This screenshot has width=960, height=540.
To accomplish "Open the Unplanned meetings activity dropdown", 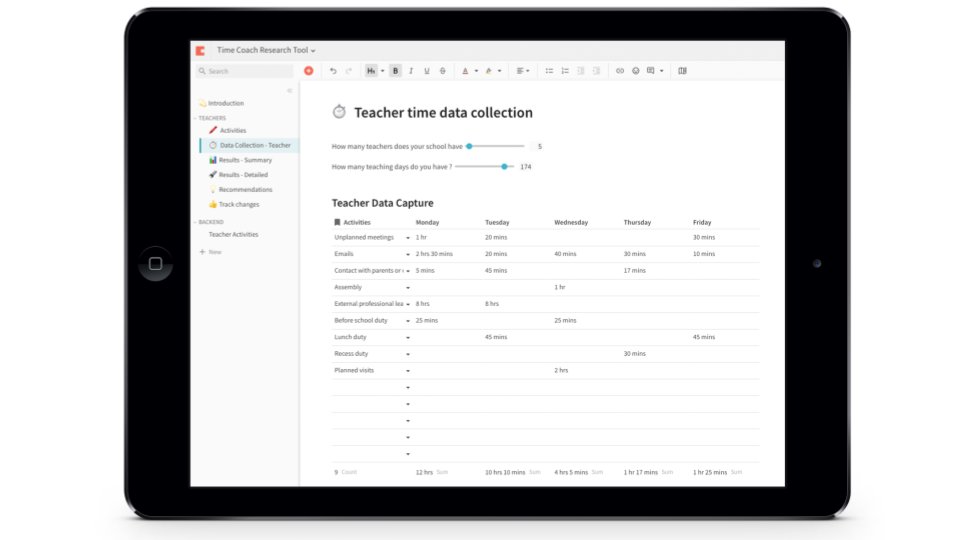I will (408, 238).
